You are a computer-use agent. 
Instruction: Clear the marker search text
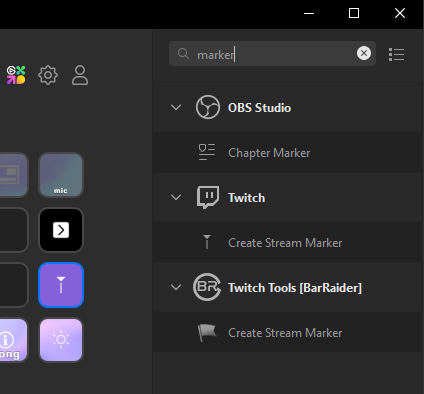coord(364,53)
